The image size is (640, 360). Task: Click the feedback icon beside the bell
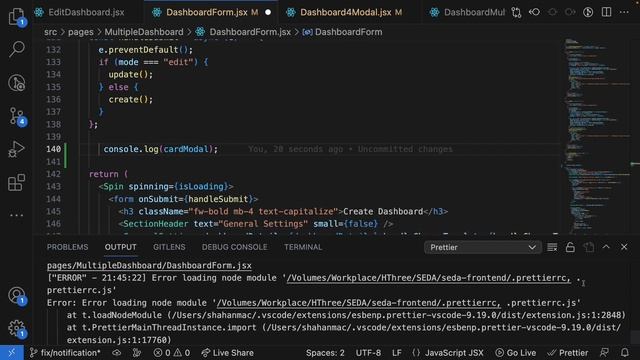(x=604, y=353)
